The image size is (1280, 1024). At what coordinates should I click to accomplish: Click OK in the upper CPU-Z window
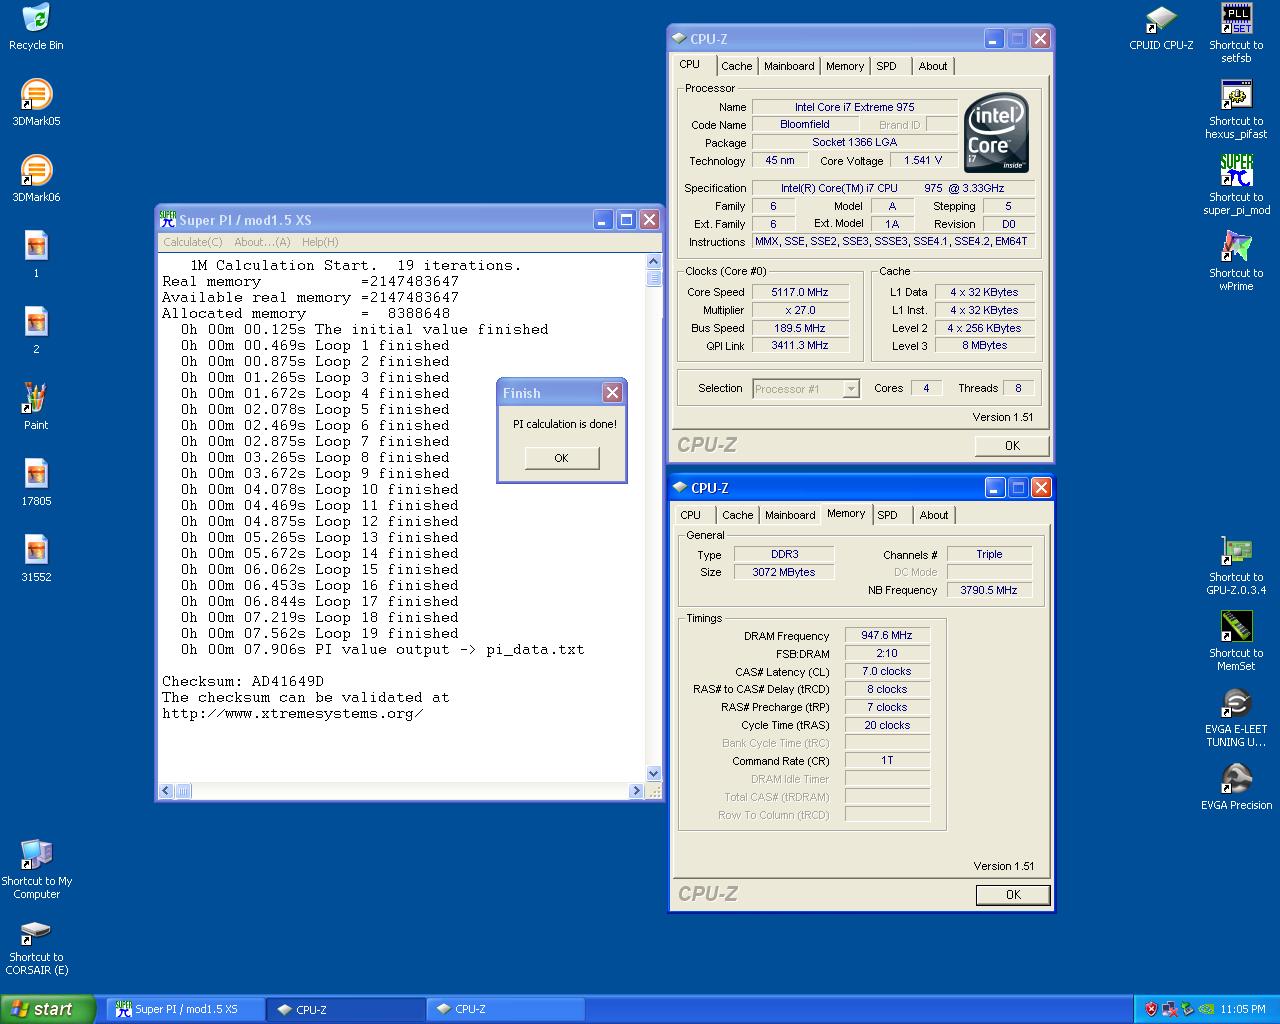click(x=1012, y=446)
